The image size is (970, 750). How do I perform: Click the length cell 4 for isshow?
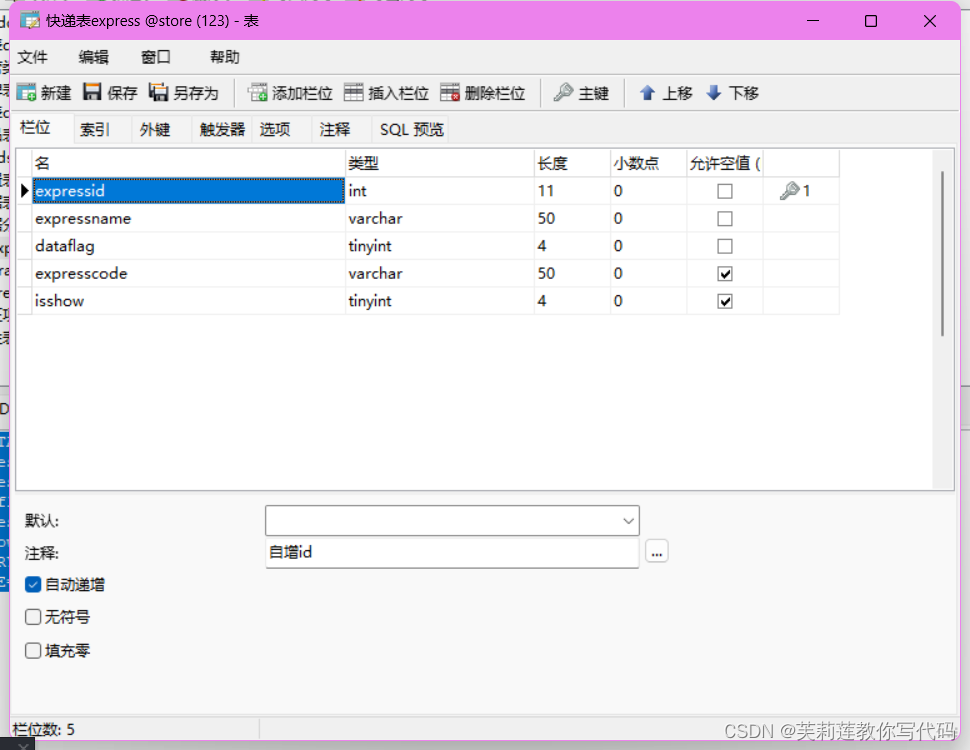tap(572, 301)
